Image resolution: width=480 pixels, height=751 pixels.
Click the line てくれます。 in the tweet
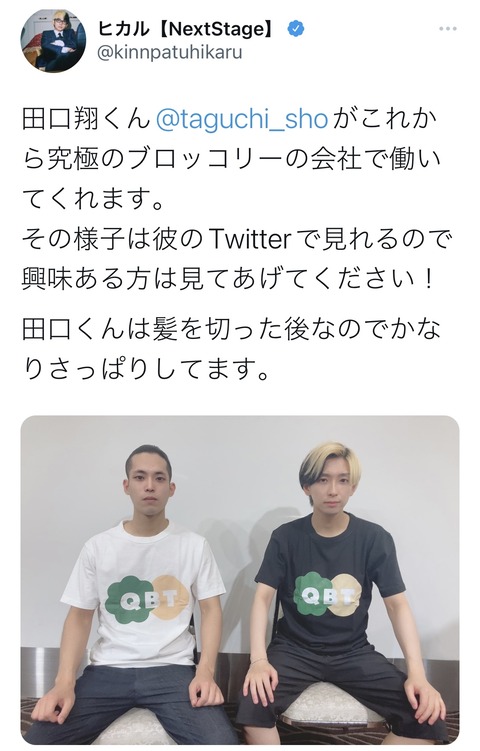coord(94,199)
